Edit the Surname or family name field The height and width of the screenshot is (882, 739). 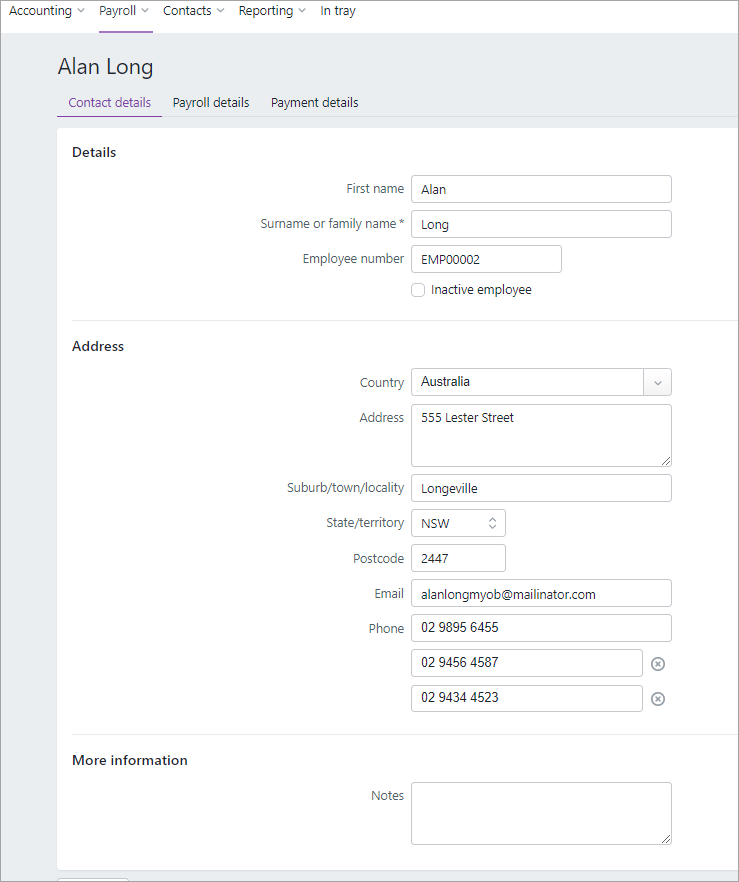[540, 224]
